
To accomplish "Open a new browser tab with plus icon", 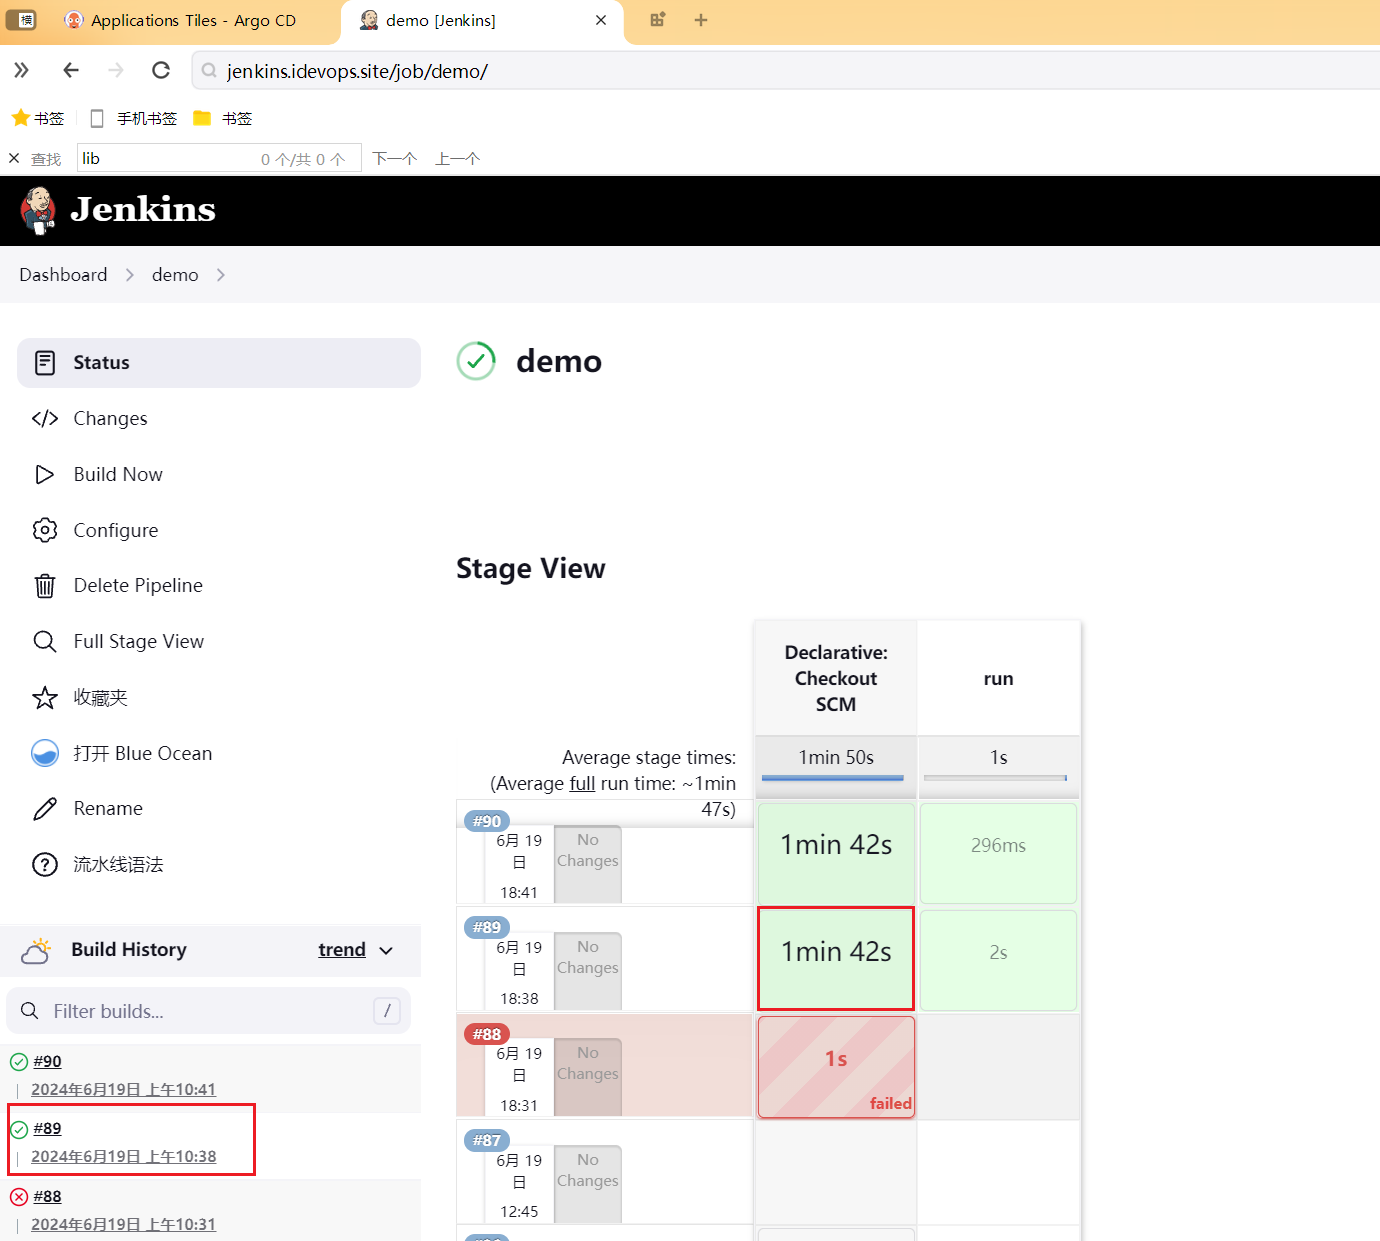I will (x=701, y=20).
